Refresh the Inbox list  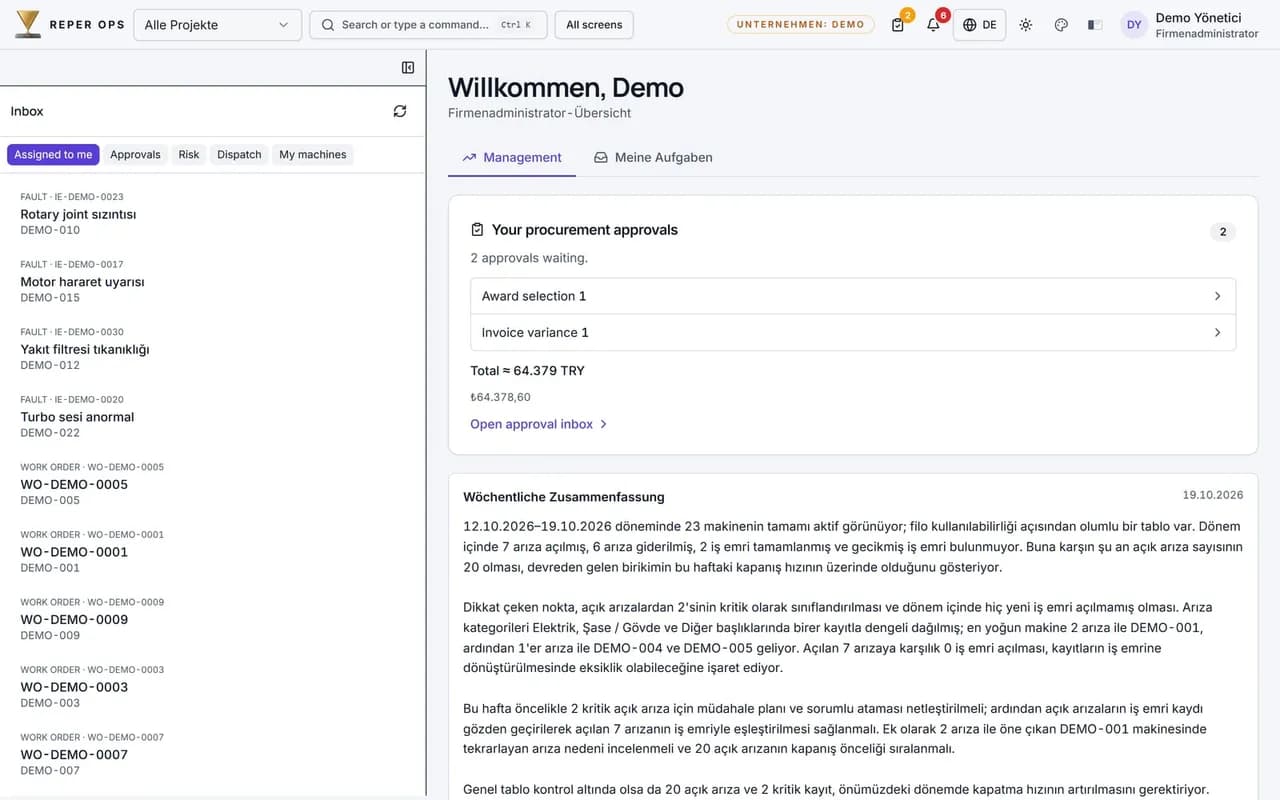pyautogui.click(x=400, y=111)
